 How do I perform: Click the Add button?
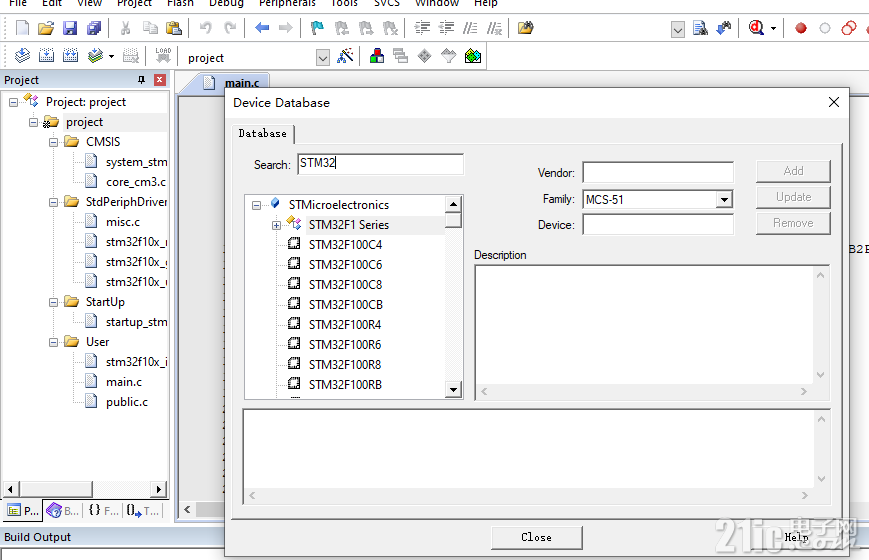pyautogui.click(x=793, y=171)
